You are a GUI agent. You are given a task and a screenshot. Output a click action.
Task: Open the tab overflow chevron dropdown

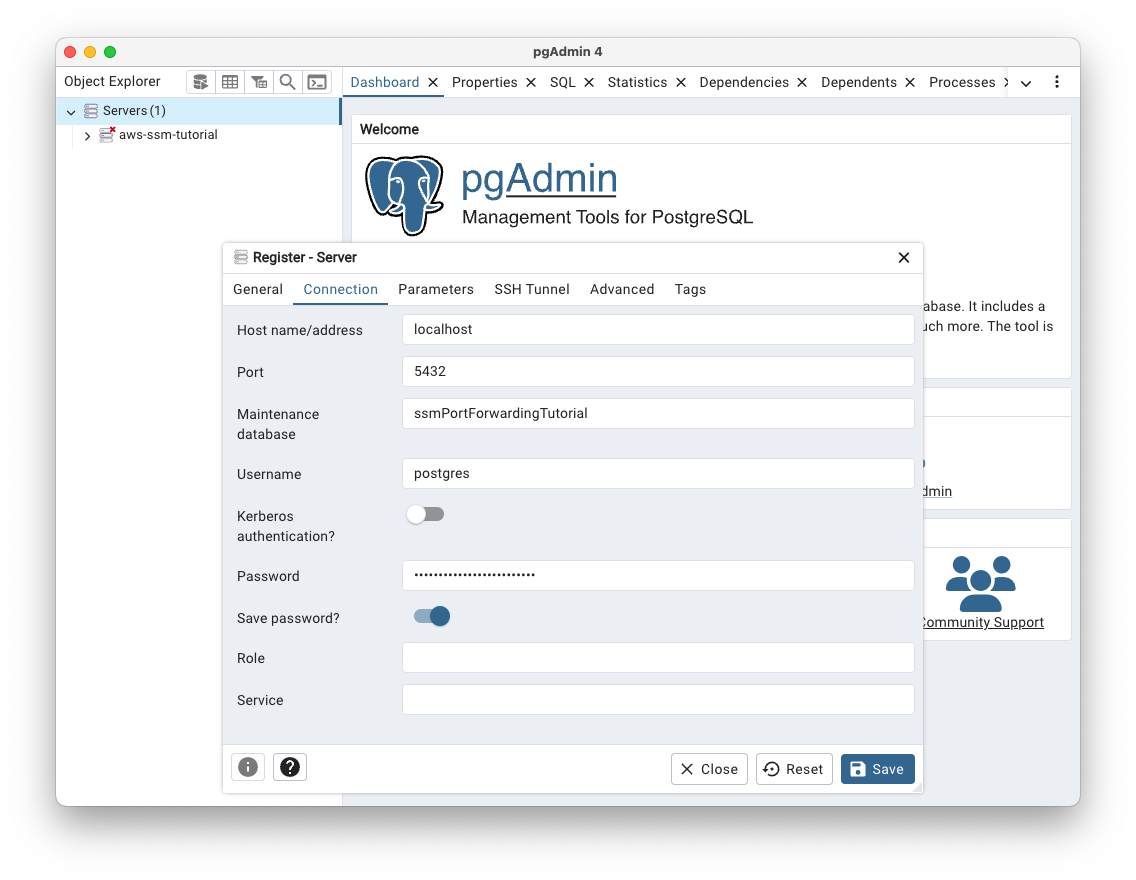click(1026, 83)
